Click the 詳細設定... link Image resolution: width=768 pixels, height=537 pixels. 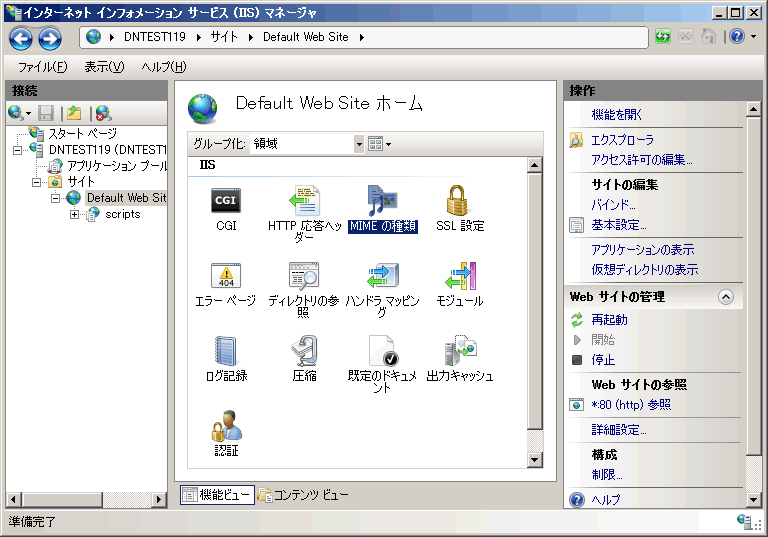[619, 430]
